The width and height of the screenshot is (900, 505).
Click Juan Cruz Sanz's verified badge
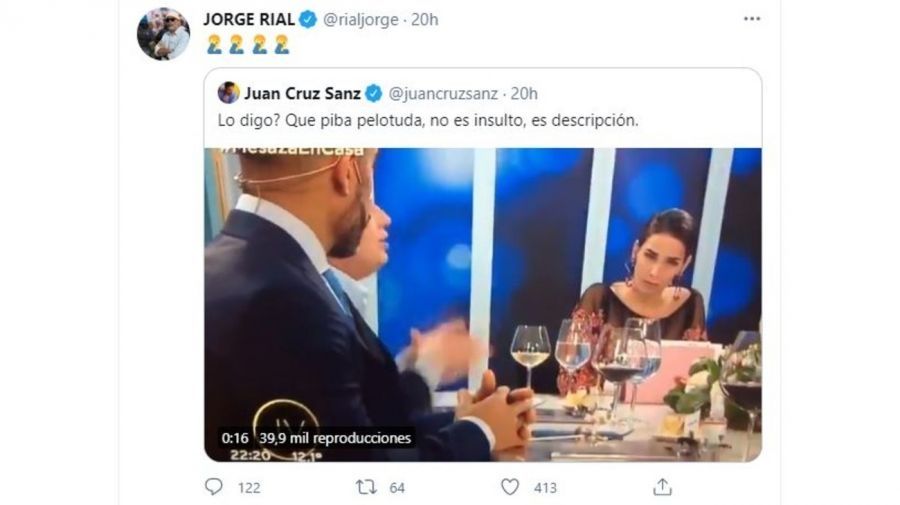[x=373, y=94]
